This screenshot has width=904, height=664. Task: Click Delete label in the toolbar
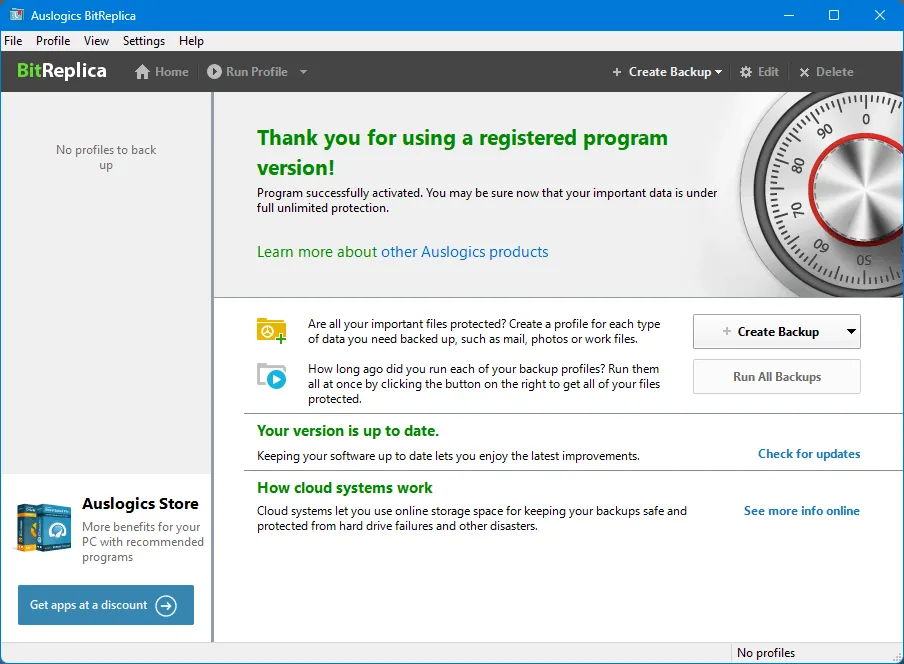click(x=834, y=72)
